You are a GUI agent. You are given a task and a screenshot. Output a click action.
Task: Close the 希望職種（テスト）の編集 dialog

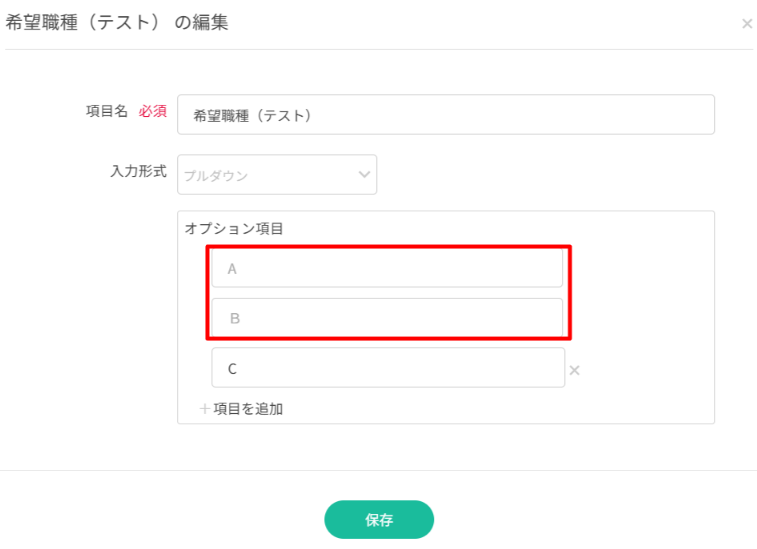(747, 23)
